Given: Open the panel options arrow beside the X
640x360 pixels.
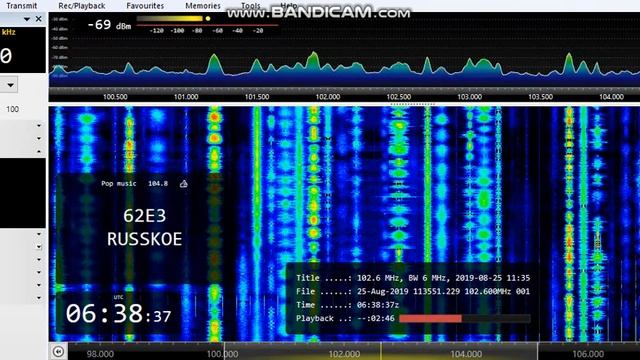Looking at the screenshot, I should (27, 19).
